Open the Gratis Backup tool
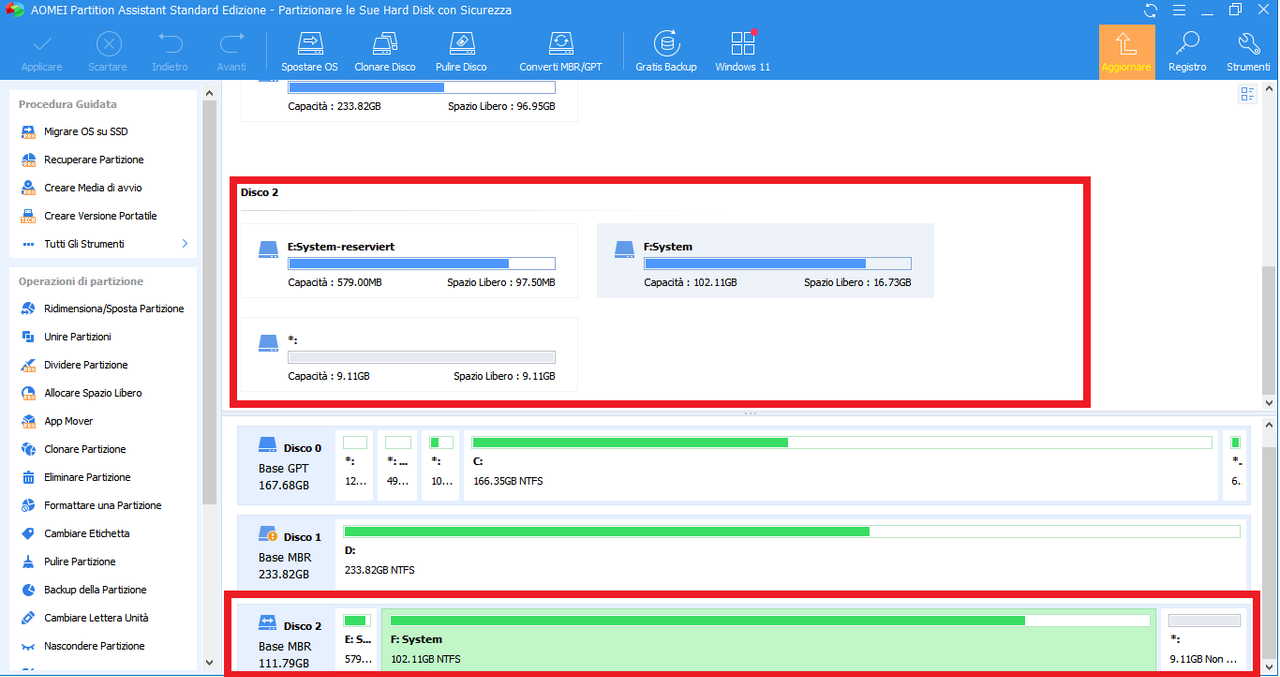 coord(666,52)
